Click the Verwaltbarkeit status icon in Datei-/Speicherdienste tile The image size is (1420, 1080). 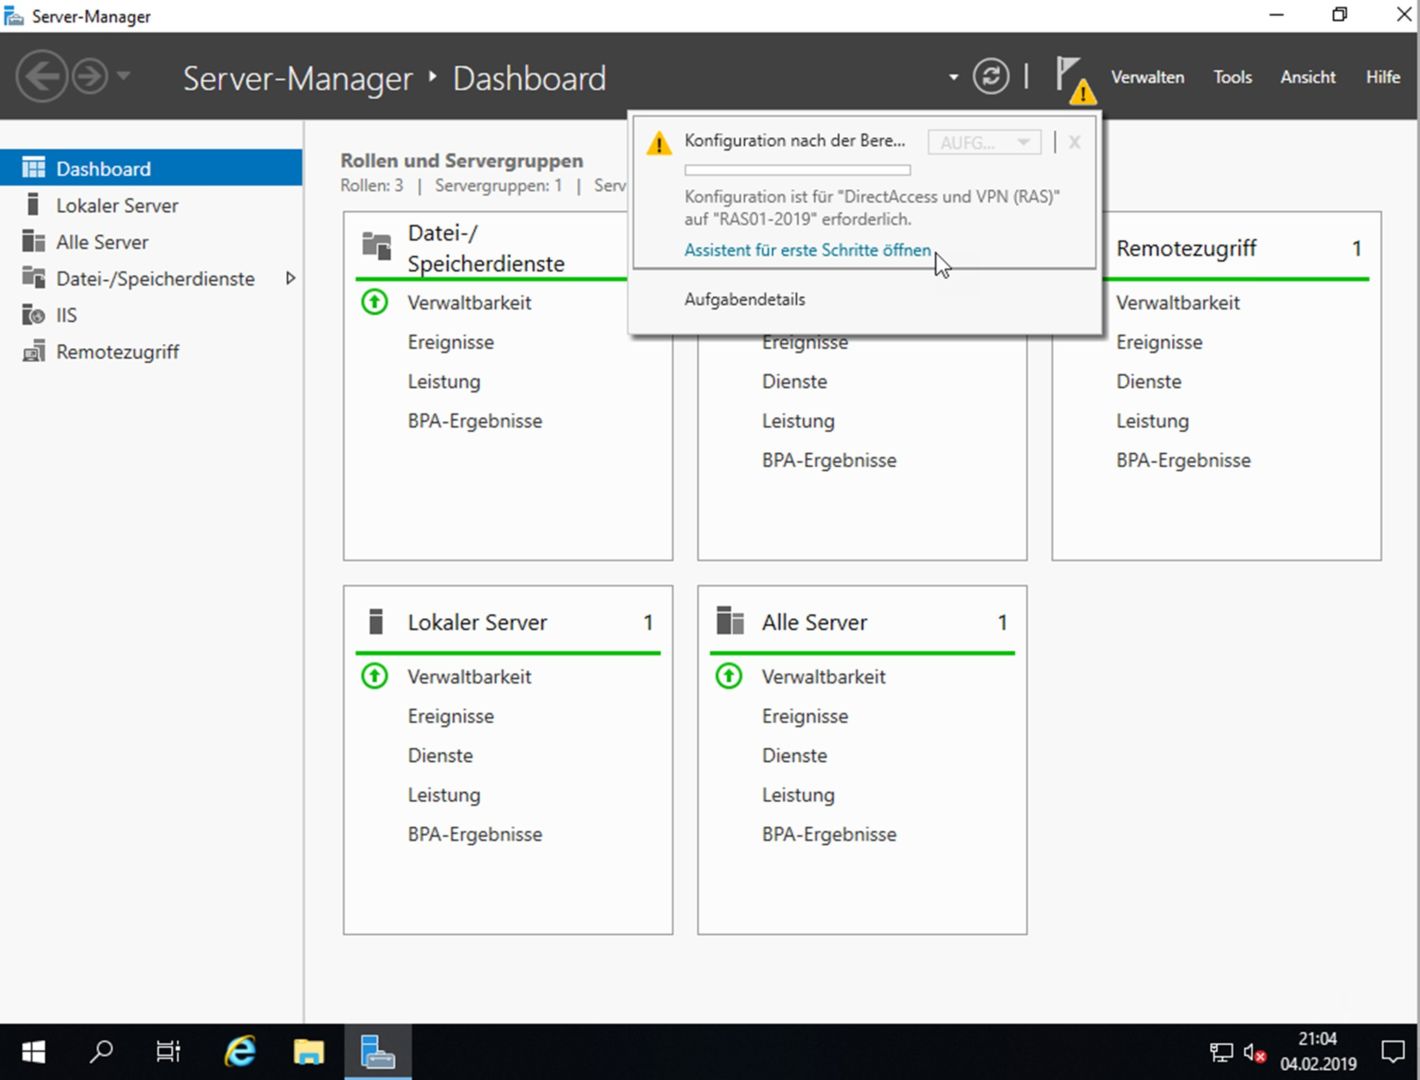coord(375,301)
